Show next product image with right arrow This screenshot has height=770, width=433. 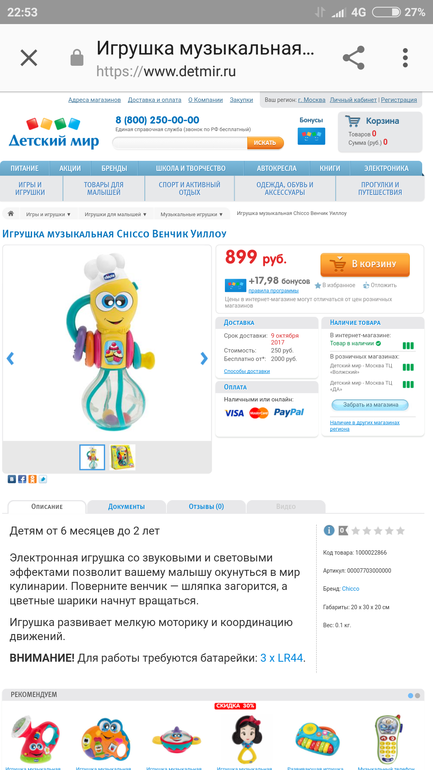coord(204,358)
